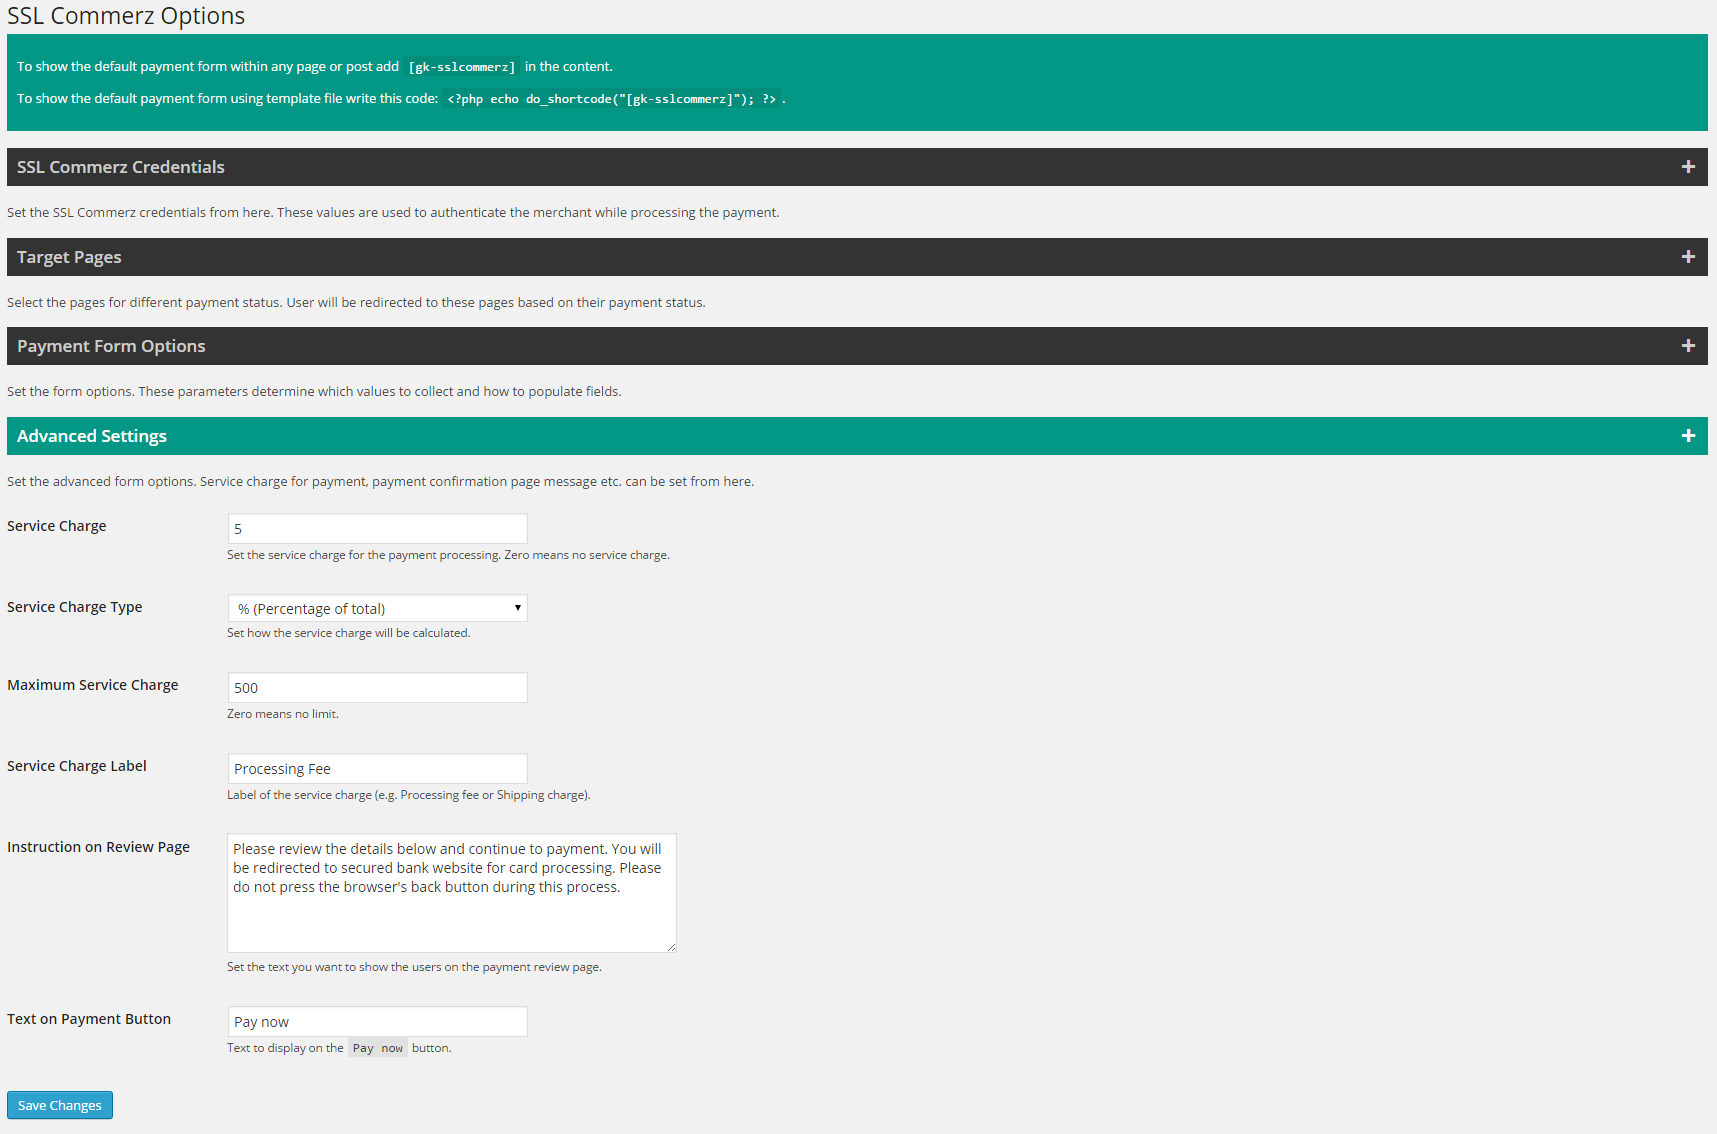The width and height of the screenshot is (1717, 1134).
Task: Click the Text on Payment Button field
Action: (x=378, y=1022)
